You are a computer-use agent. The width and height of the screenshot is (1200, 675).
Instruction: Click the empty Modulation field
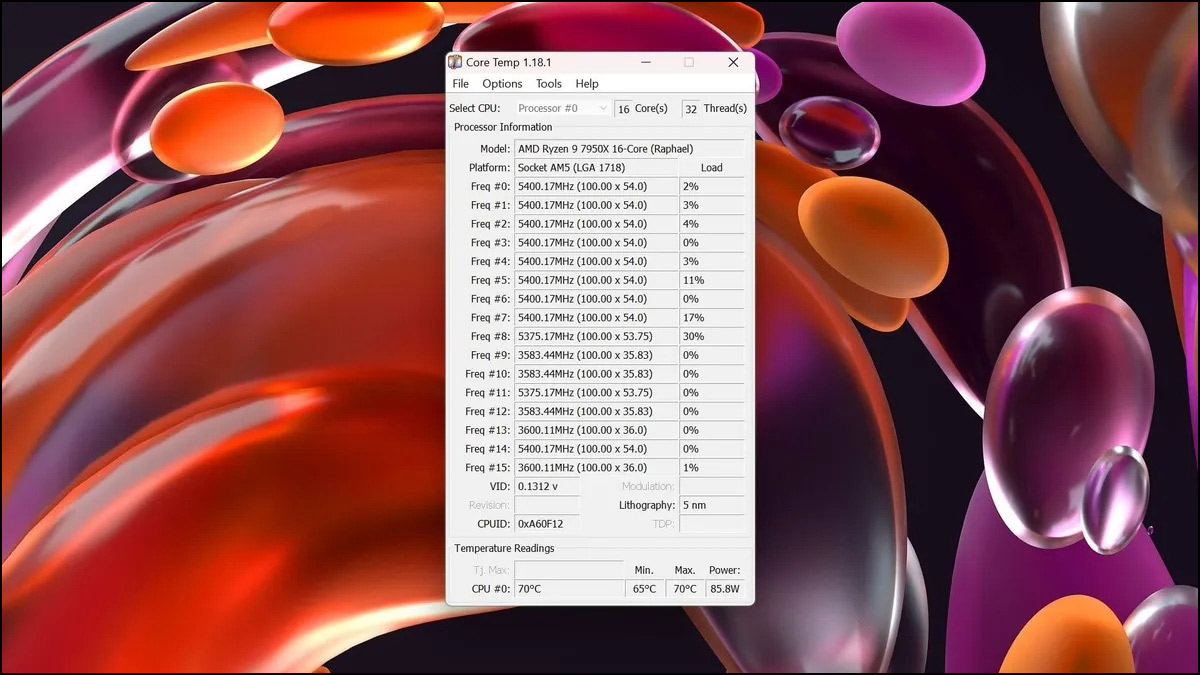(x=712, y=487)
